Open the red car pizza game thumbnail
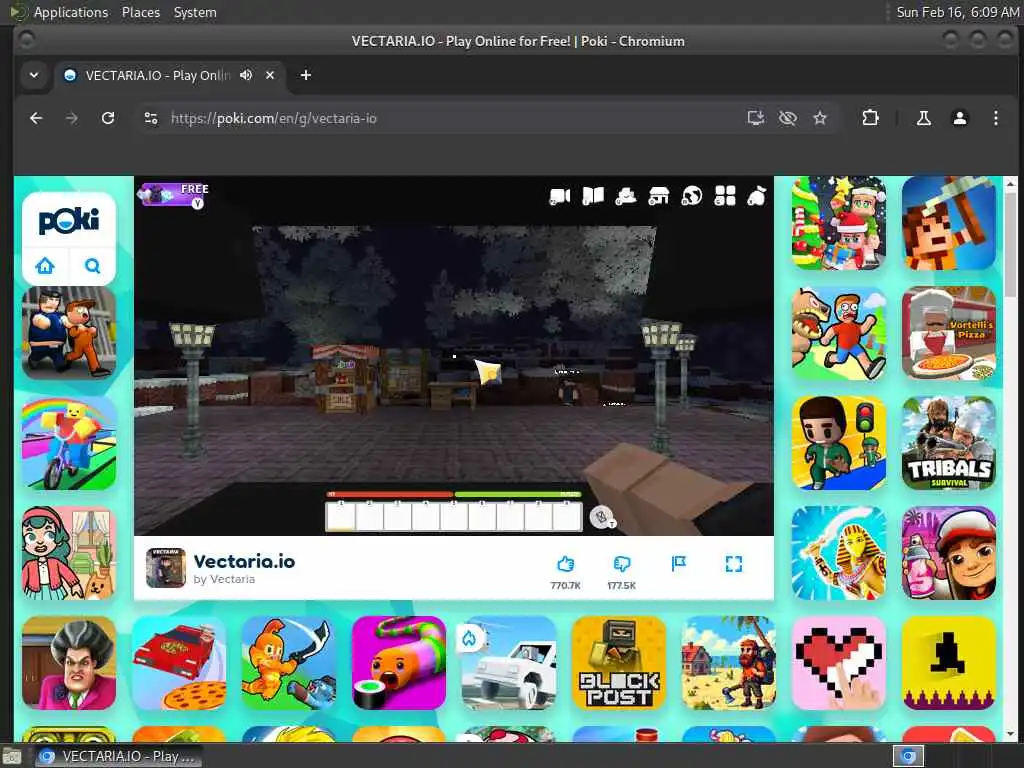 (180, 663)
